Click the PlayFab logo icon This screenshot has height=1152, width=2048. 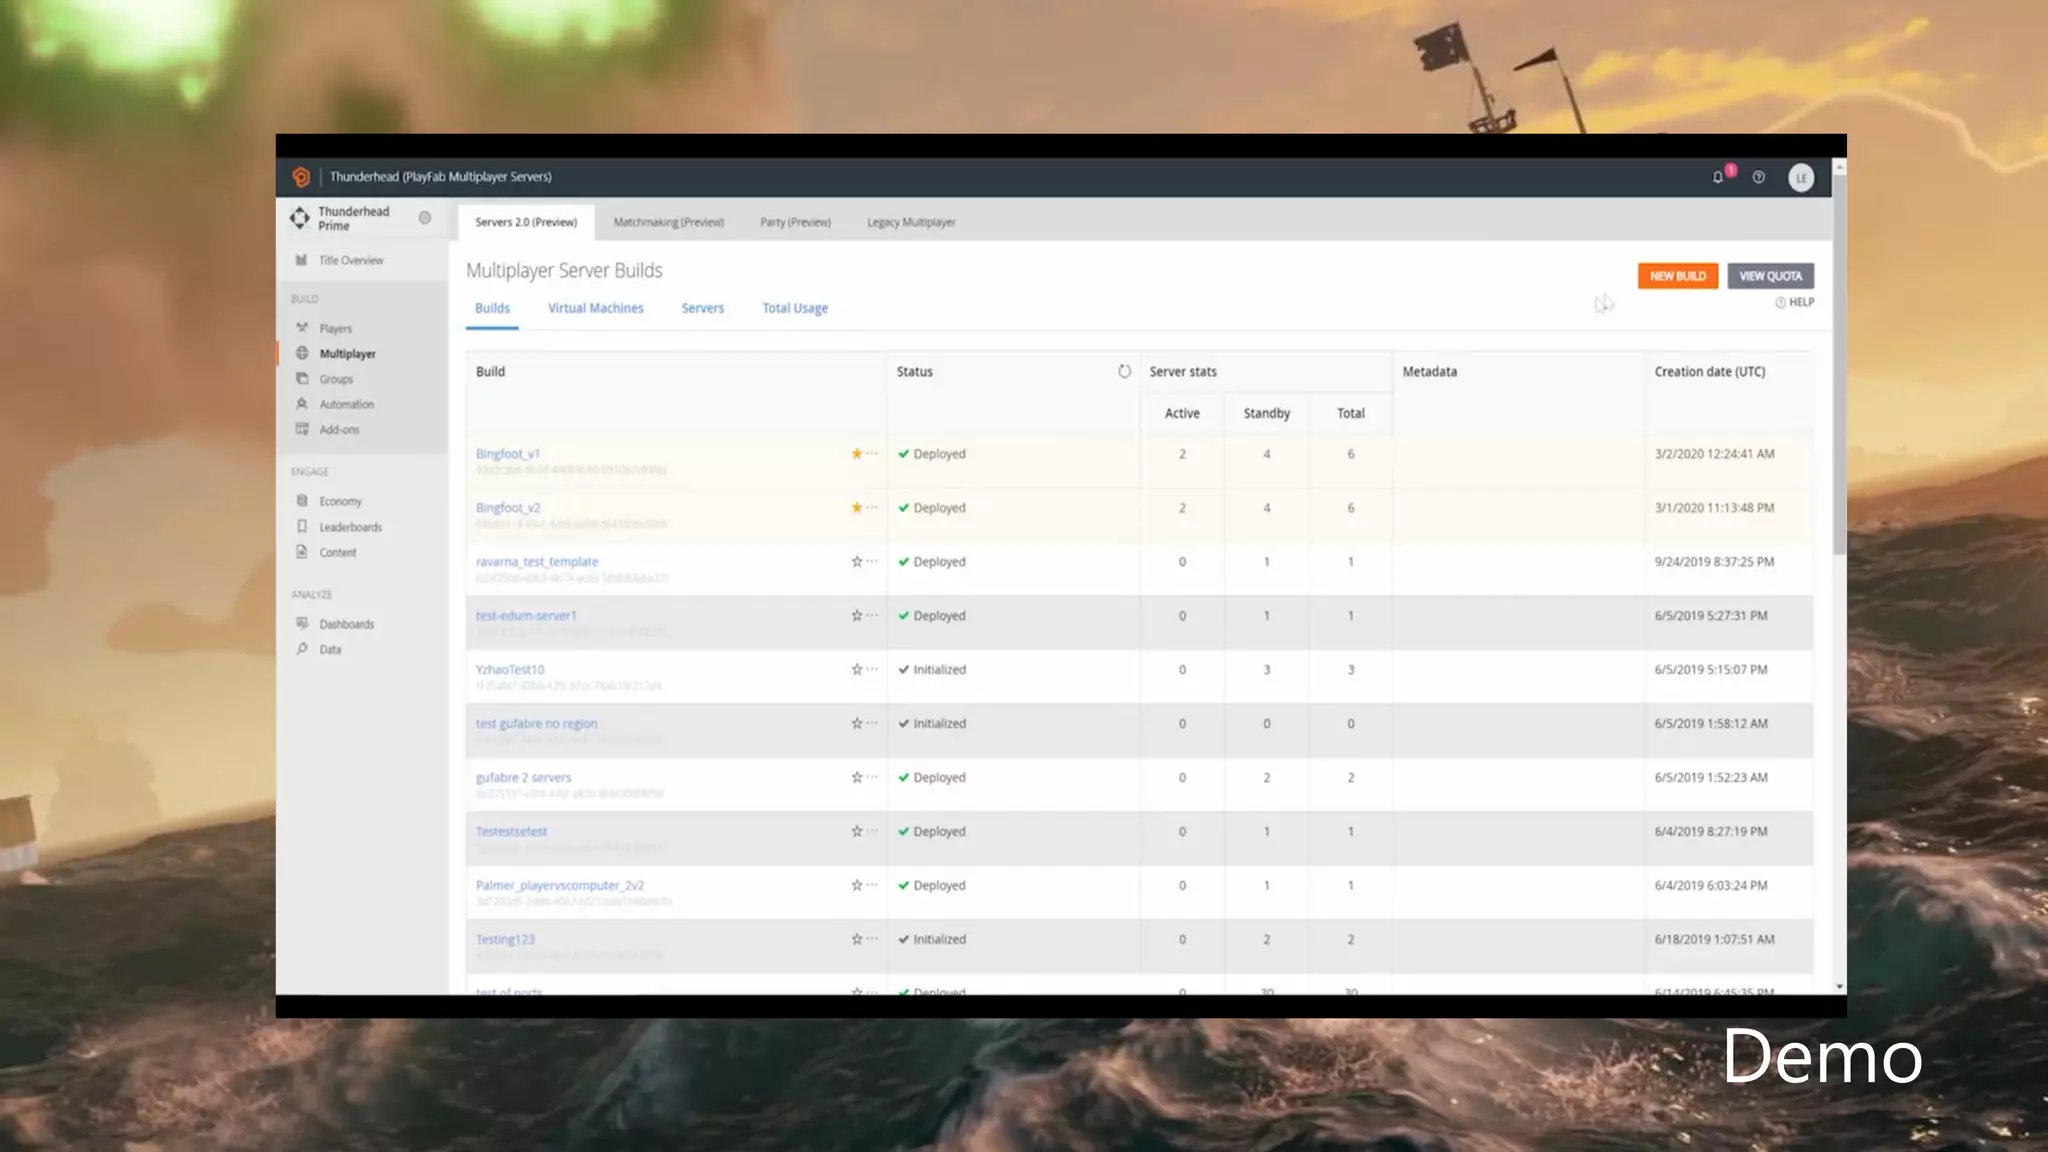tap(301, 177)
